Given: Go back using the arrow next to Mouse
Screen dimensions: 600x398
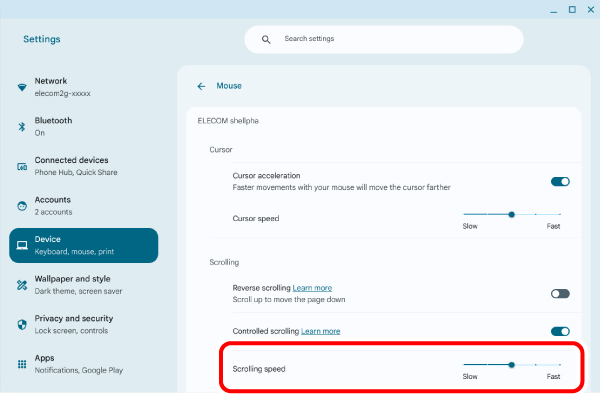Looking at the screenshot, I should (x=201, y=86).
